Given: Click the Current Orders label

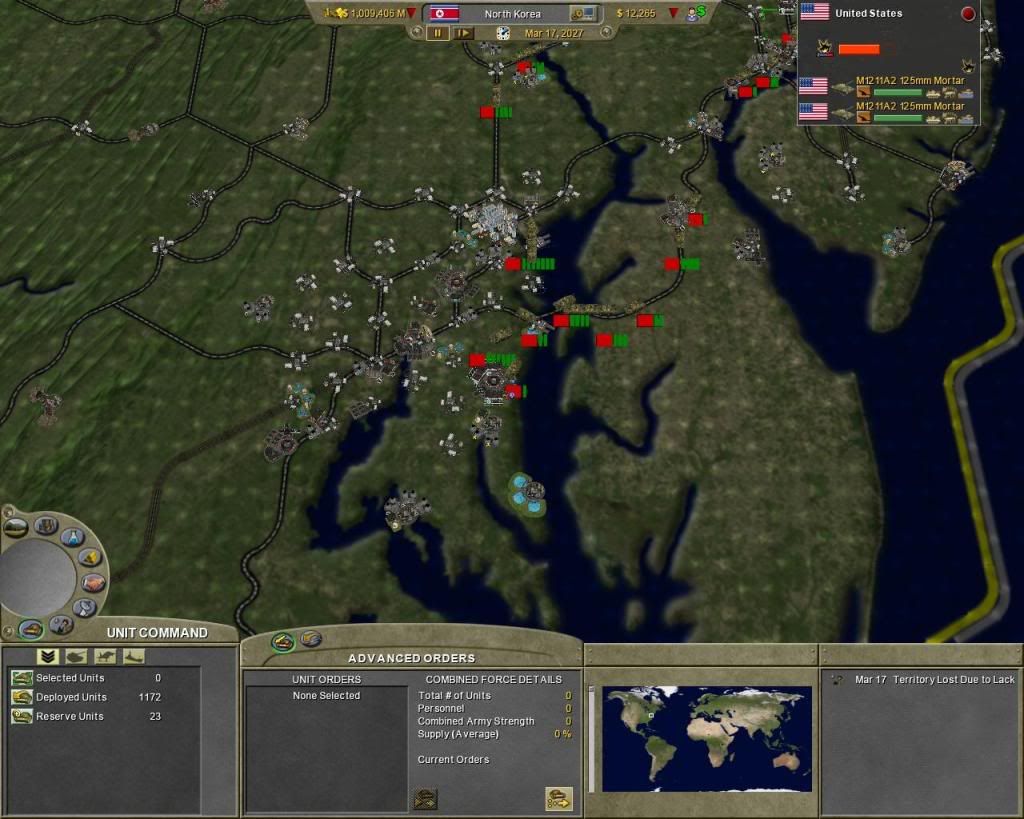Looking at the screenshot, I should click(x=453, y=760).
